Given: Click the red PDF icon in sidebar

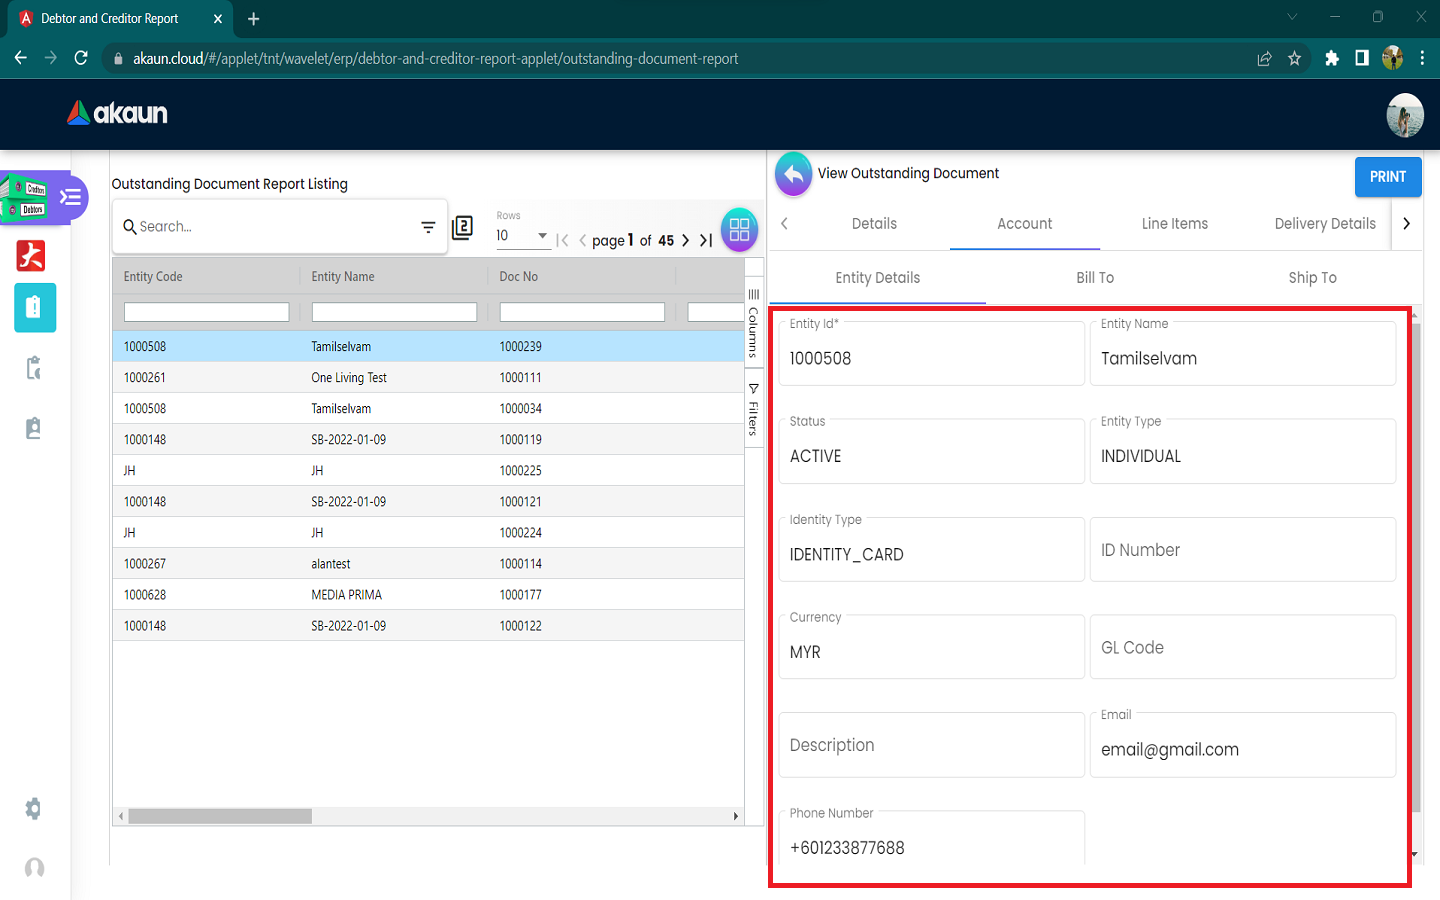Looking at the screenshot, I should coord(31,256).
